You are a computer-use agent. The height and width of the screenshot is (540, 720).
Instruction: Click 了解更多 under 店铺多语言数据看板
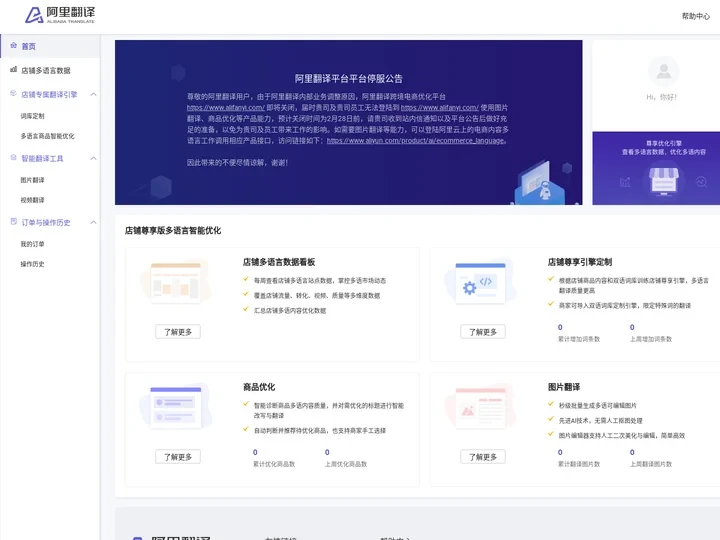point(178,332)
